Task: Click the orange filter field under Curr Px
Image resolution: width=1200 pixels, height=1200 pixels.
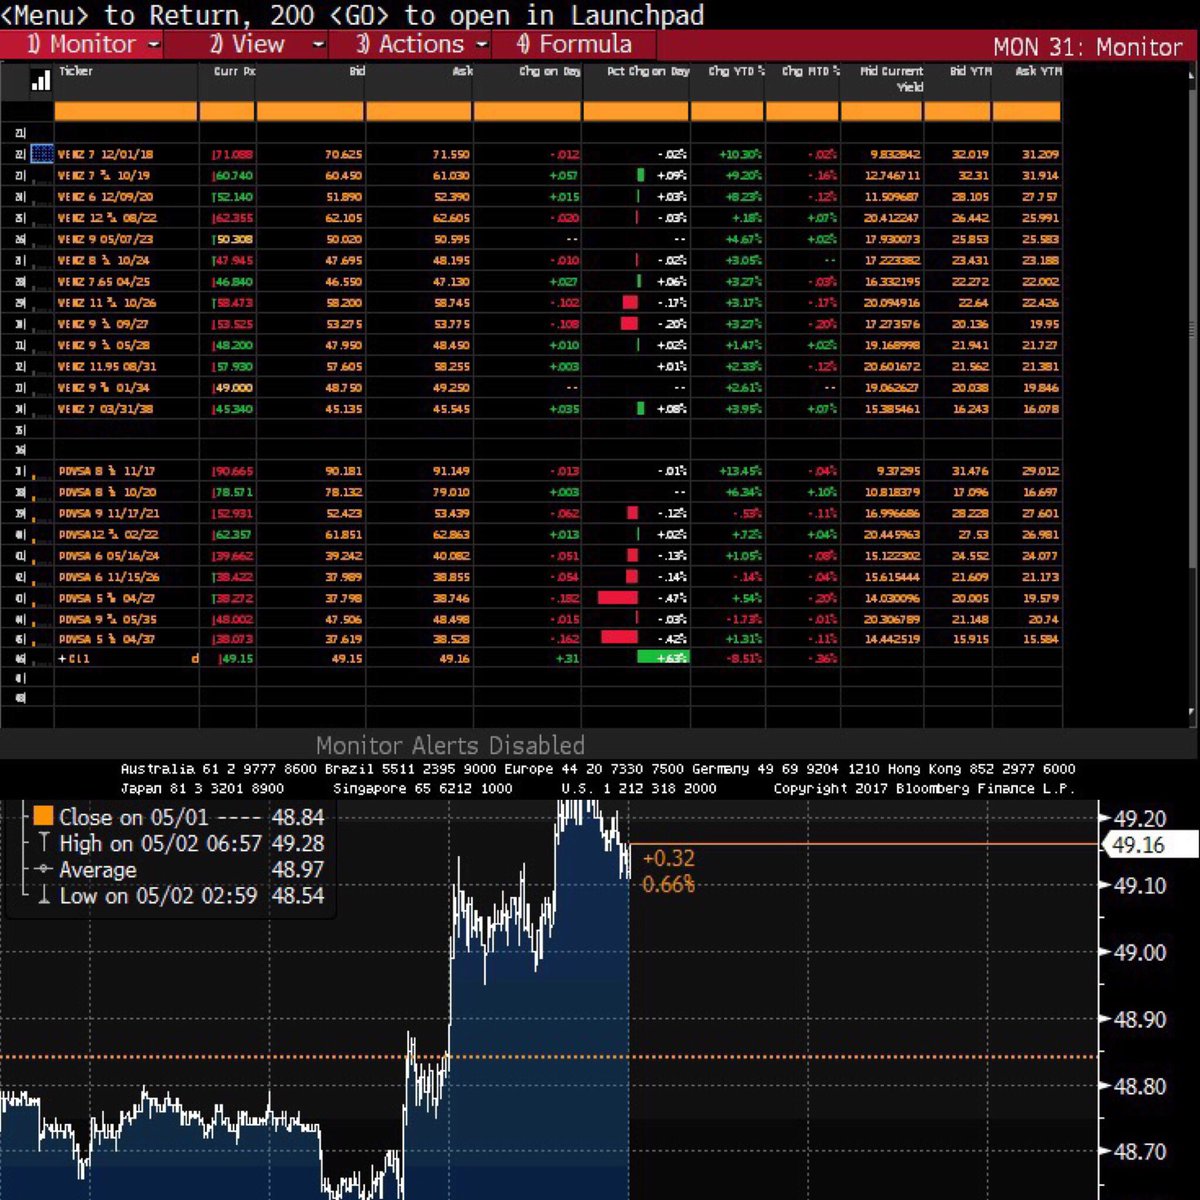Action: (227, 111)
